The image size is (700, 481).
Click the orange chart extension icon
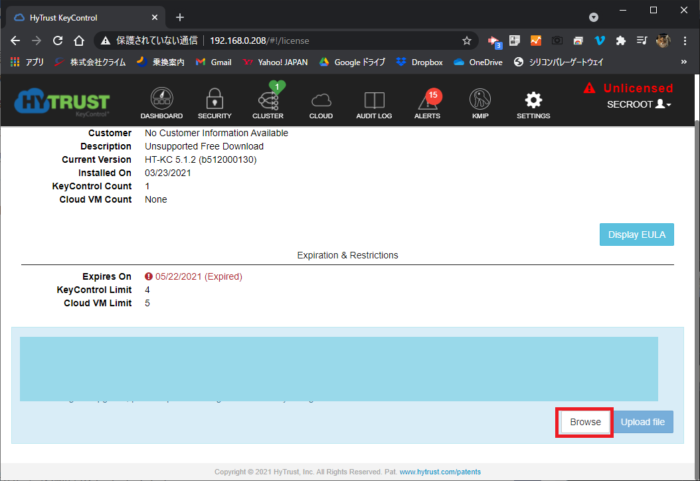(x=536, y=41)
